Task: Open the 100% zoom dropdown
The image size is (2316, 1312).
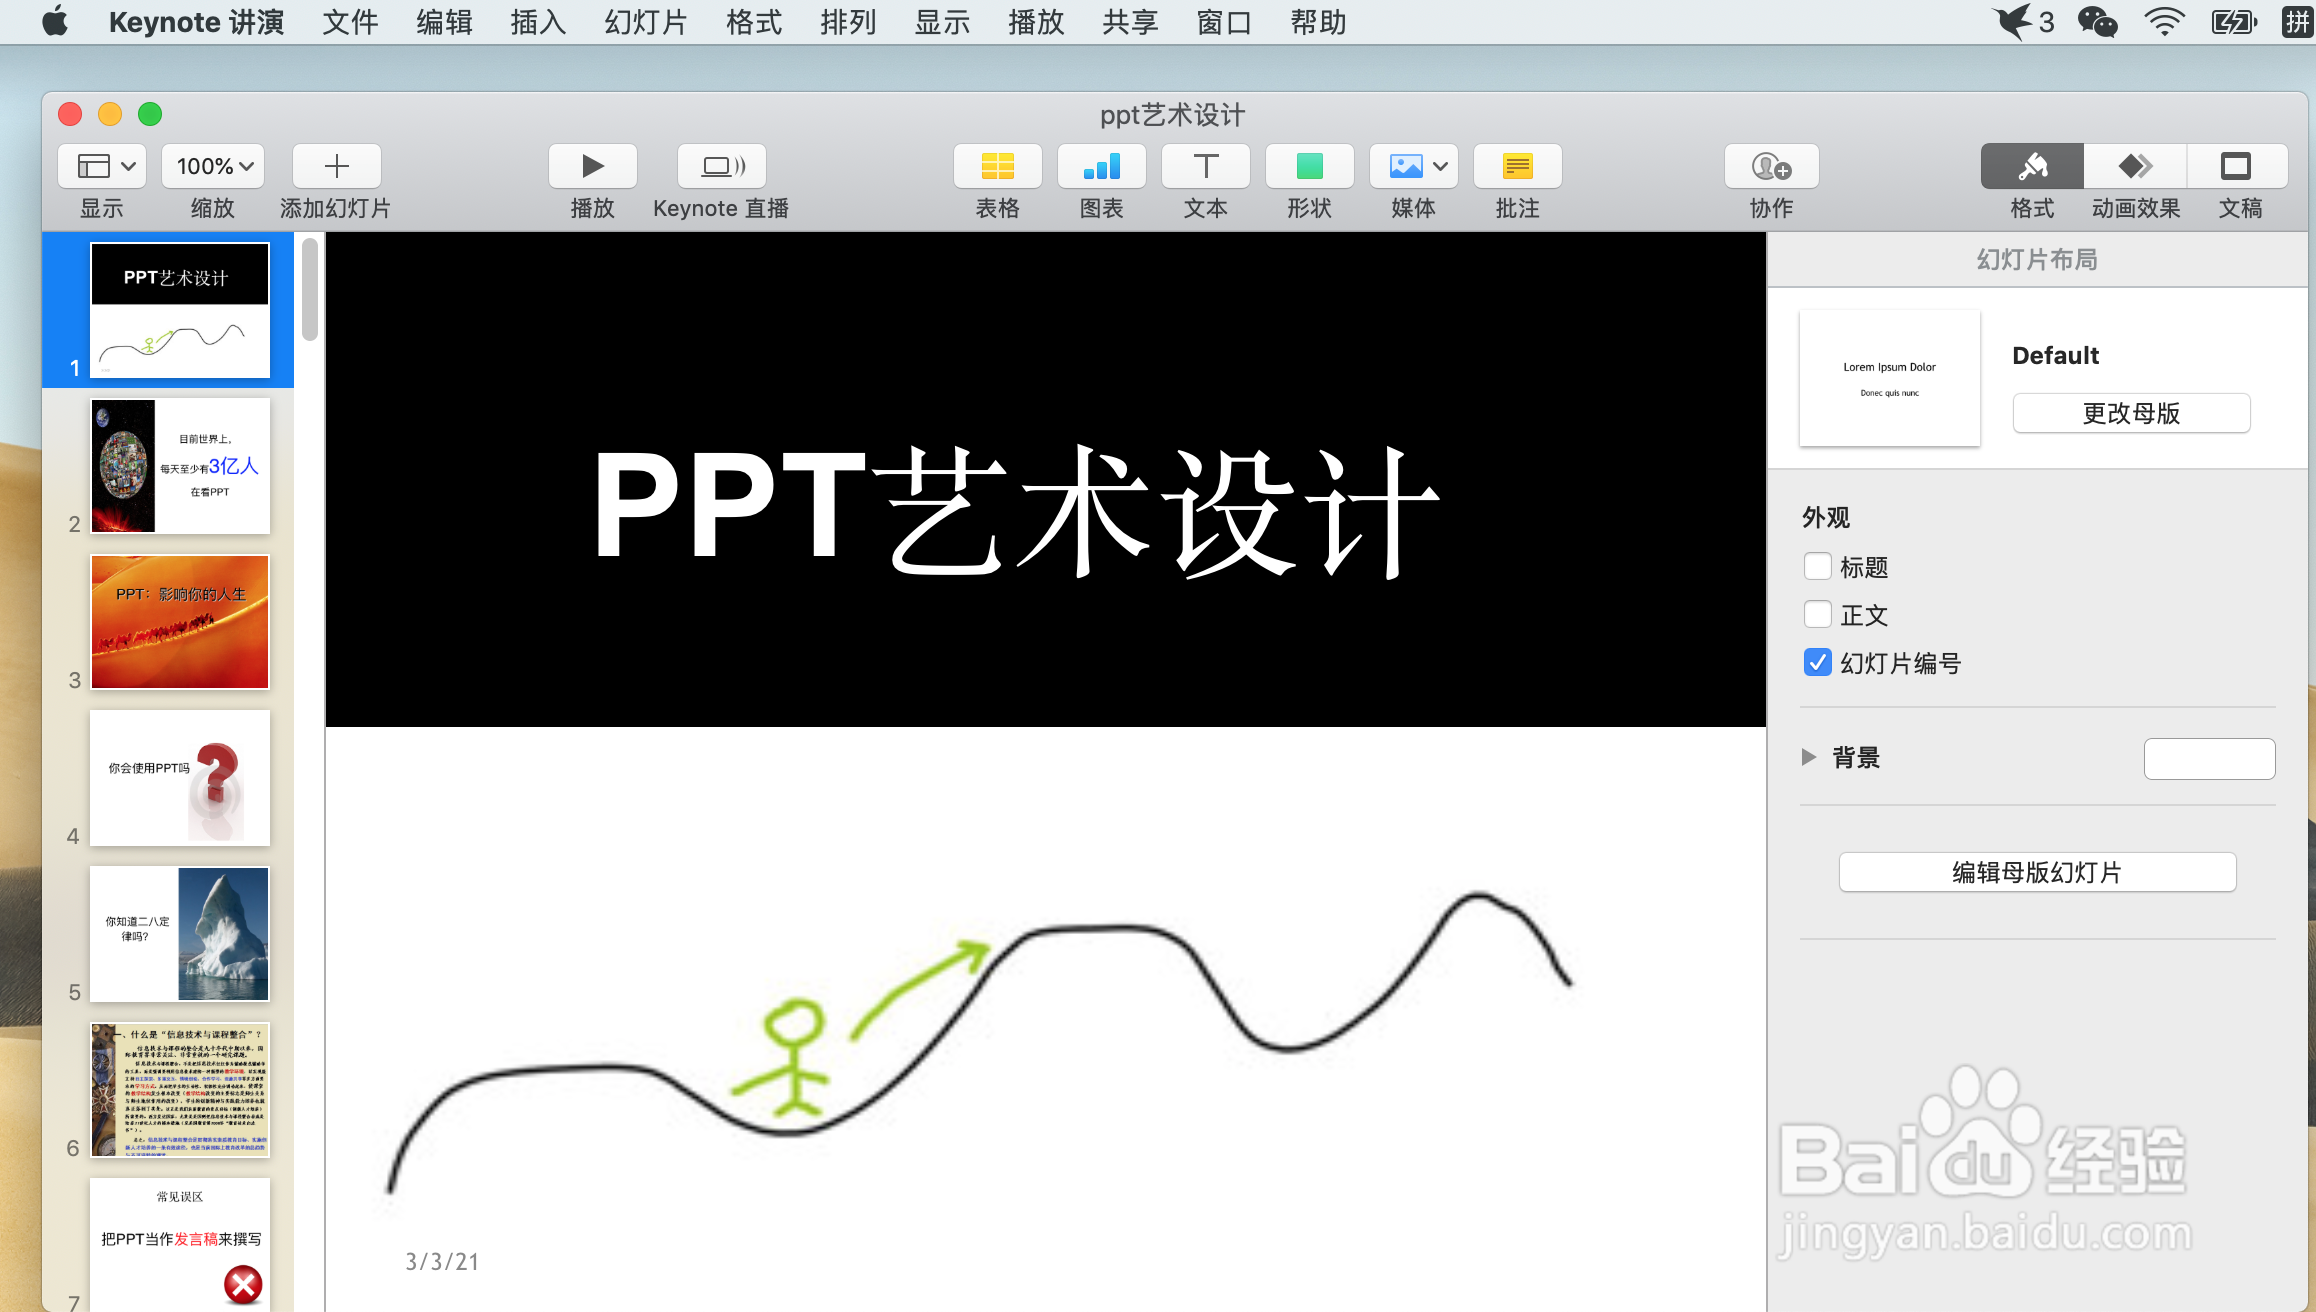Action: (213, 166)
